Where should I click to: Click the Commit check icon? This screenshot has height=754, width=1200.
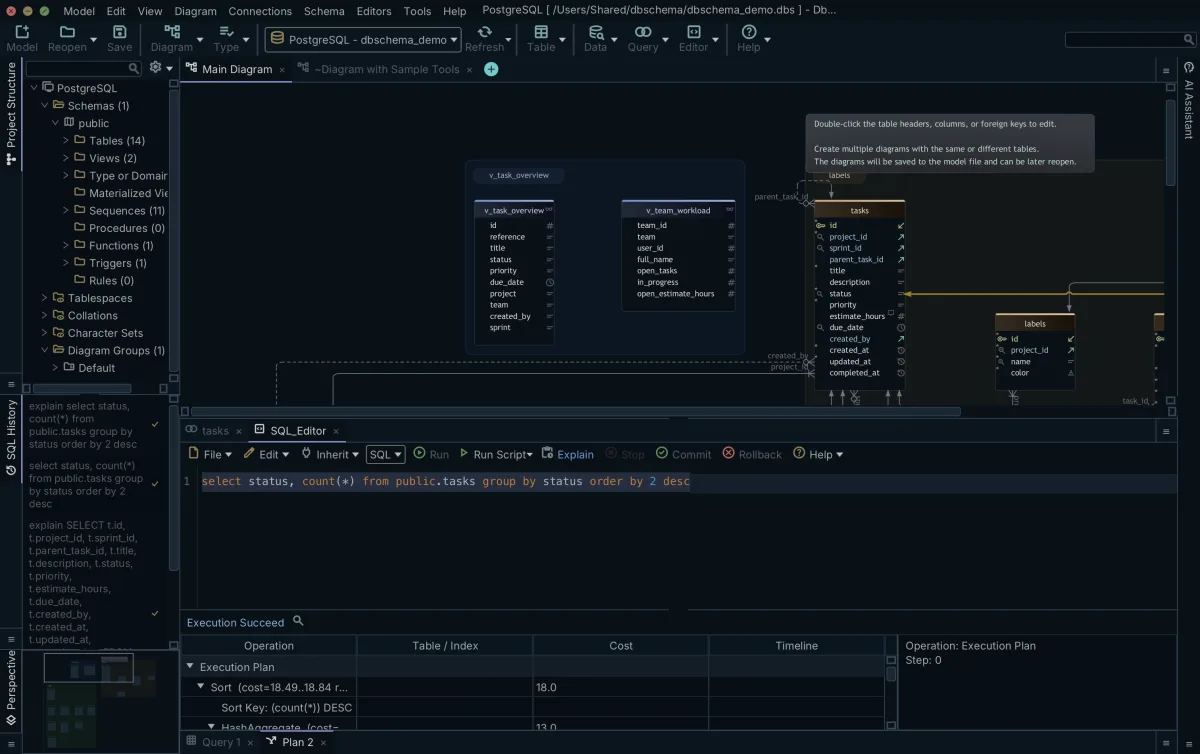[x=662, y=453]
